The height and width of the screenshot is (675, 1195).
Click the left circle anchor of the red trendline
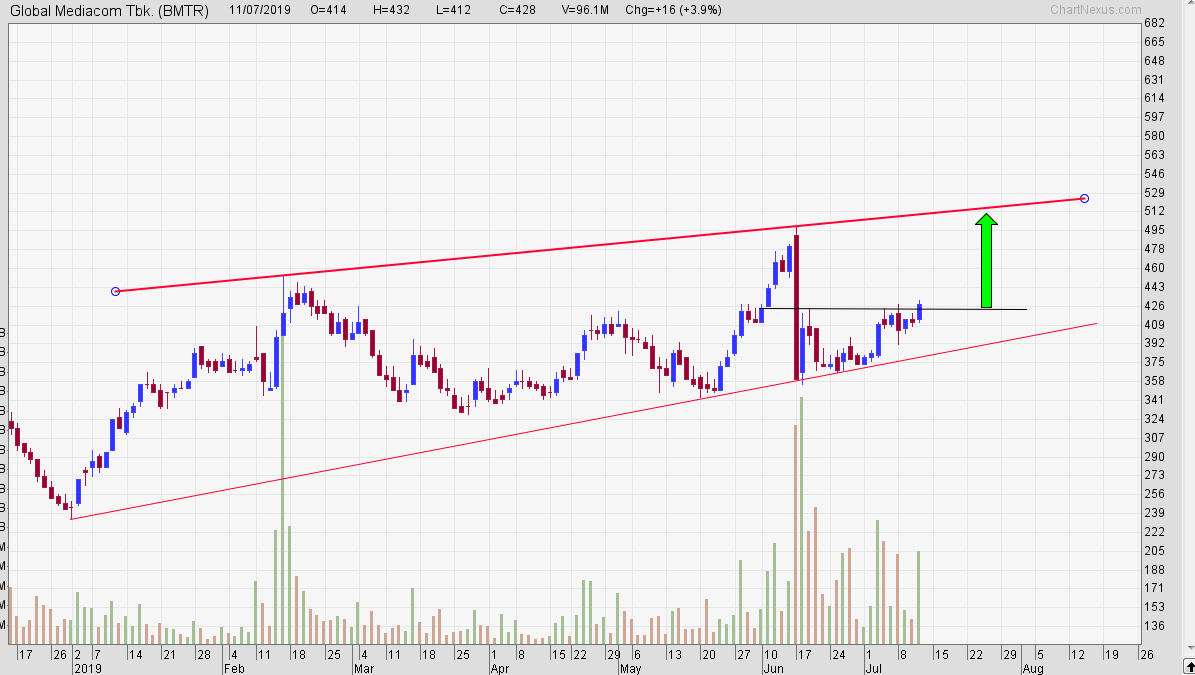(115, 291)
